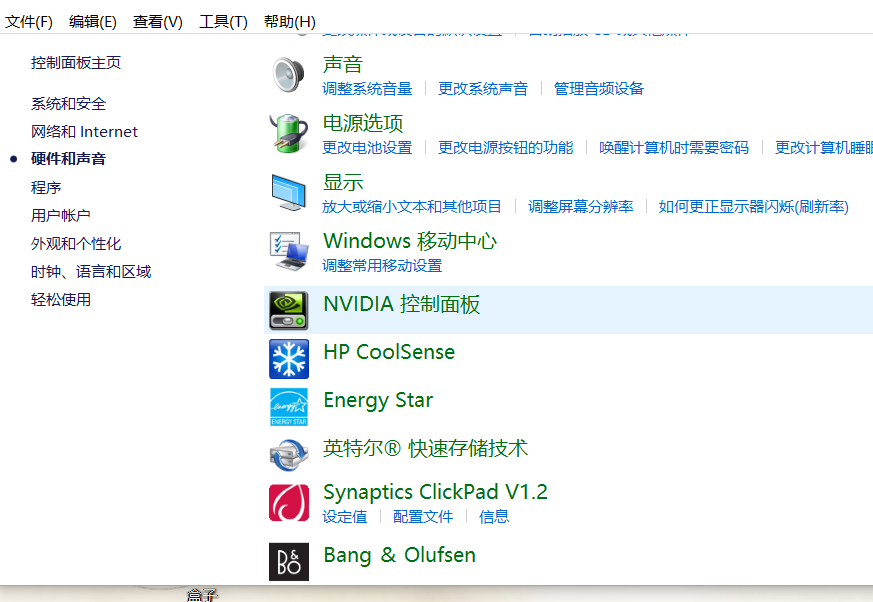
Task: Click 如何更正显示器闪烁(刷新率) link
Action: click(x=754, y=207)
